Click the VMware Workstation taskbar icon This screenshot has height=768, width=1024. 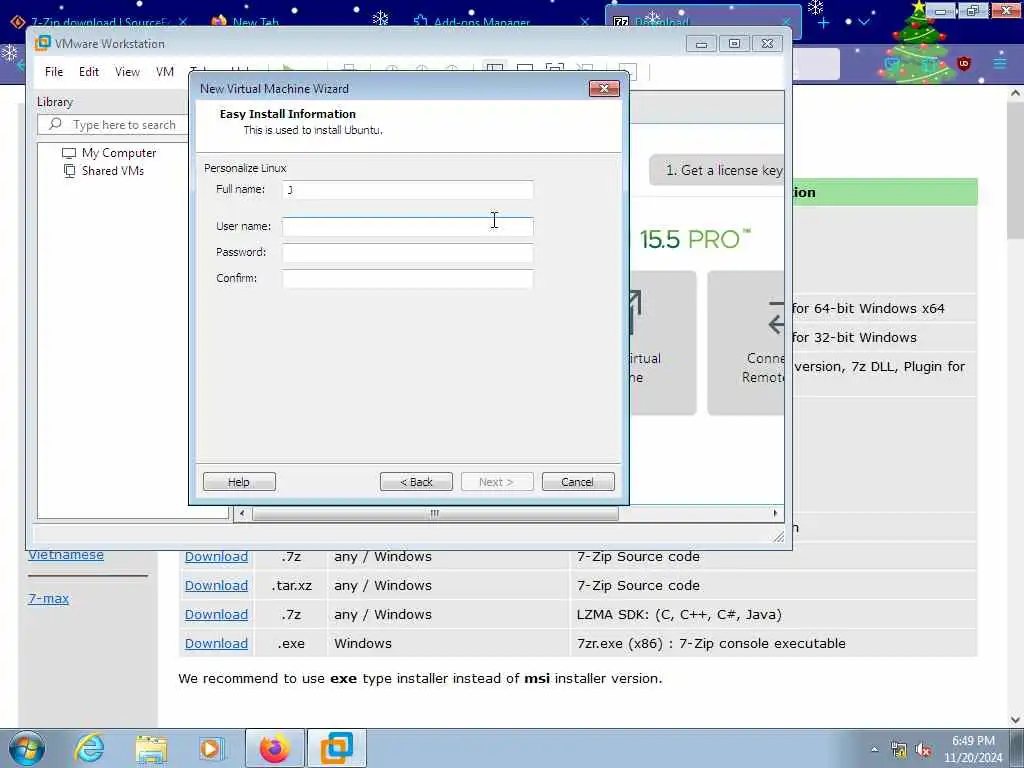(337, 748)
